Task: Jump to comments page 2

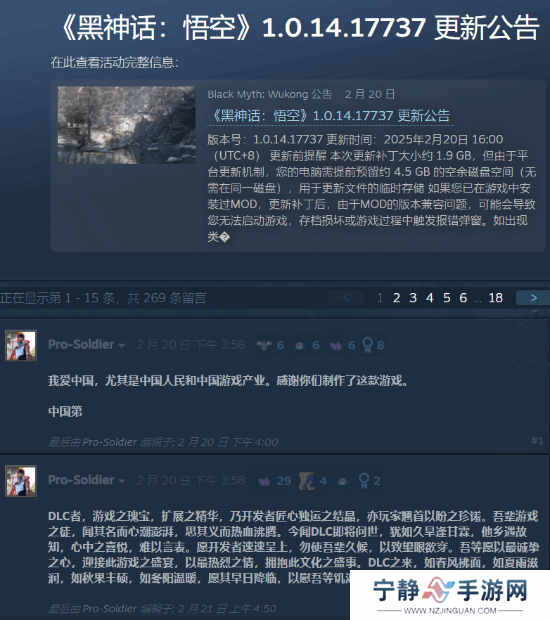Action: 397,298
